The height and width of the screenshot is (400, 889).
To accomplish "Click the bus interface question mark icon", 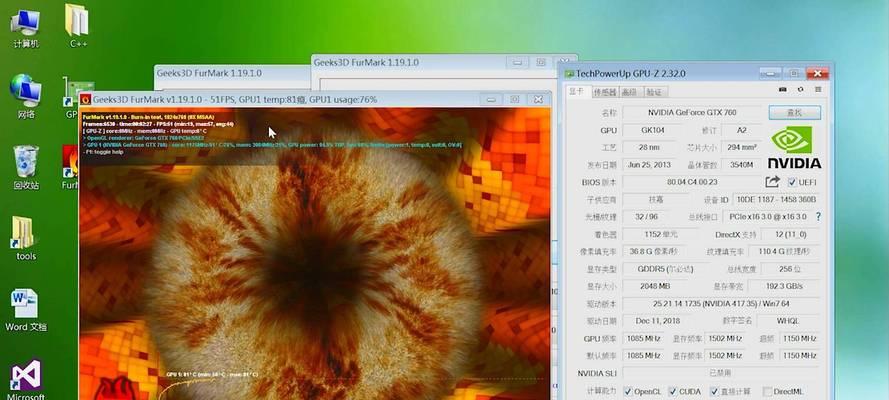I will pos(818,216).
